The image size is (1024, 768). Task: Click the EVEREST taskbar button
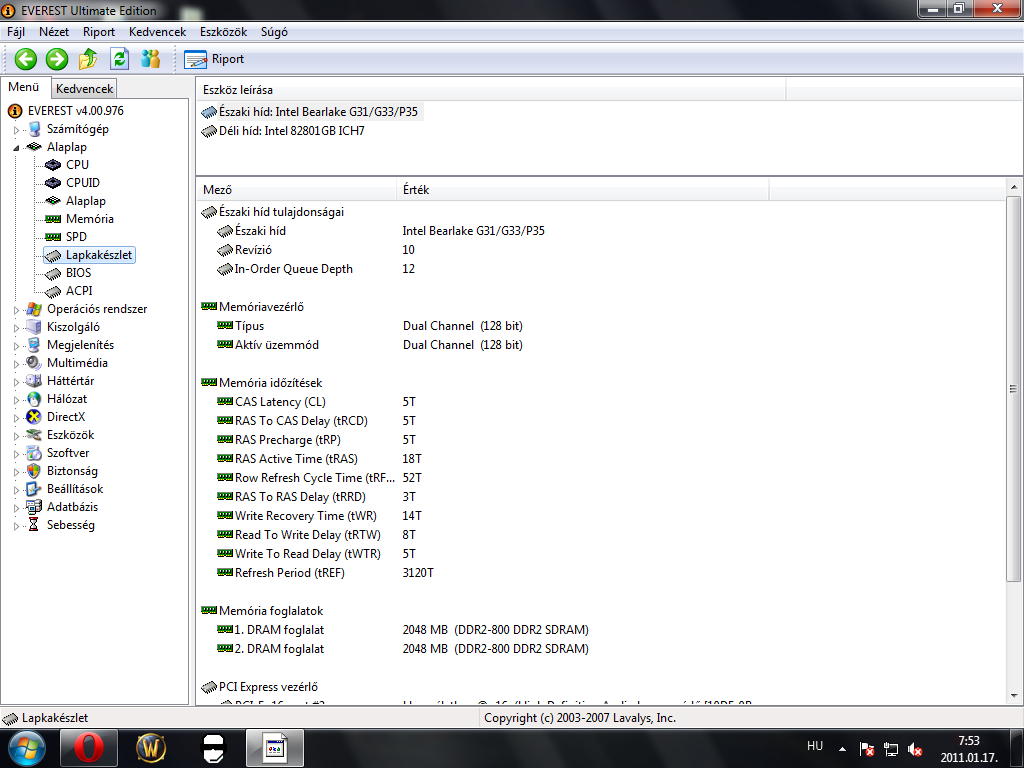[274, 748]
